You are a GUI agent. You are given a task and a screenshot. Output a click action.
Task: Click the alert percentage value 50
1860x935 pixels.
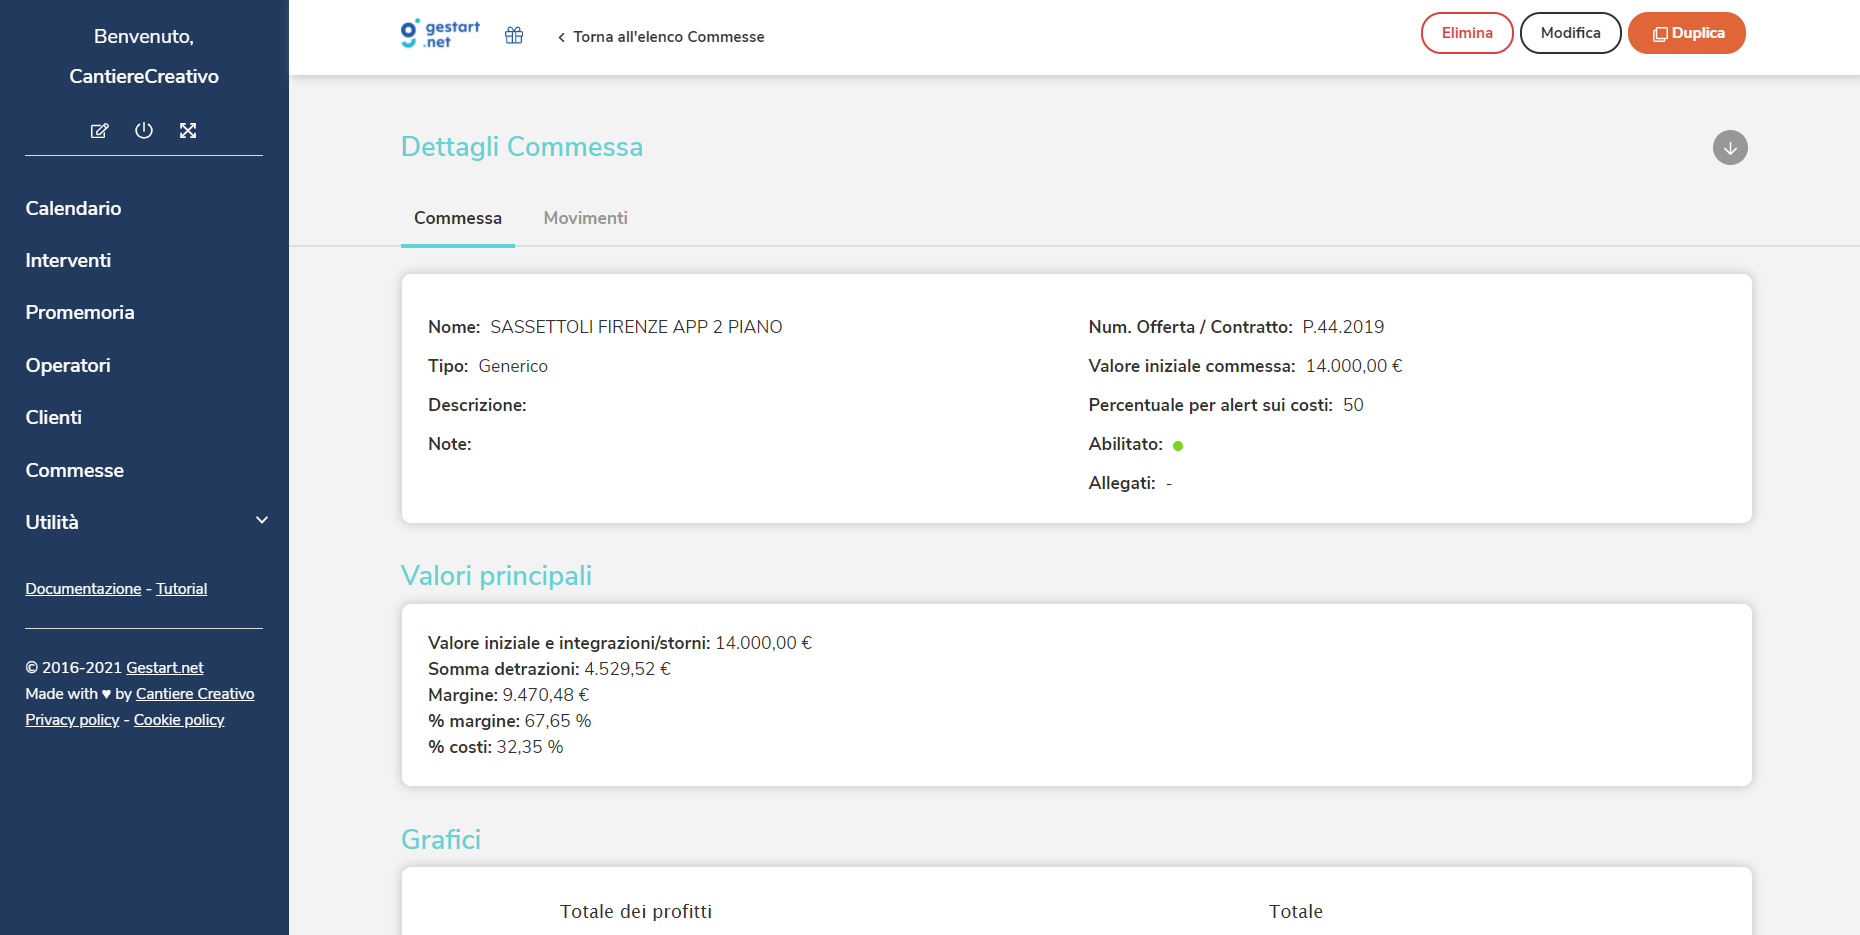pyautogui.click(x=1353, y=405)
